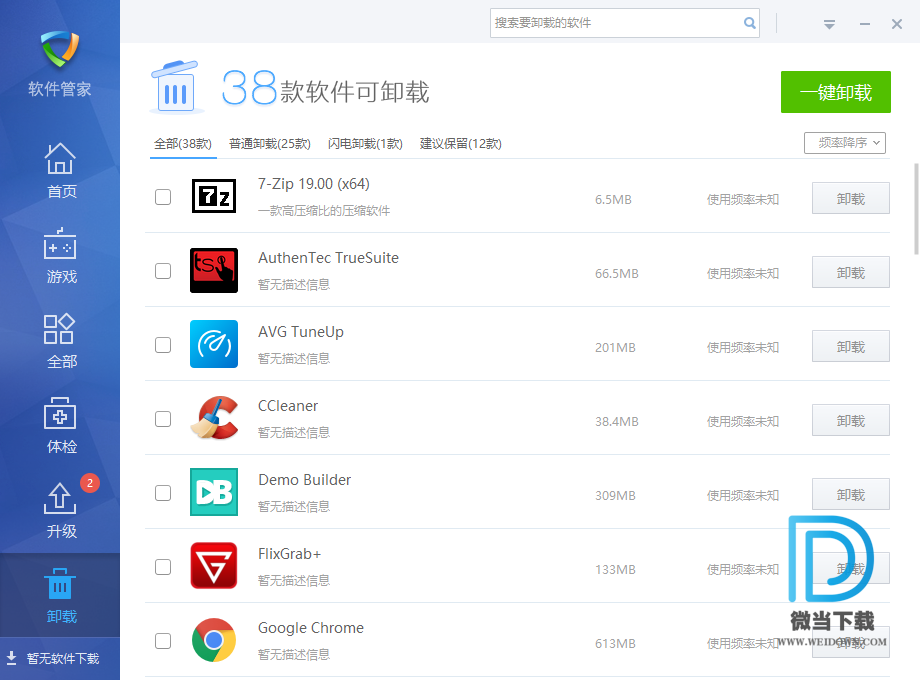Click the red upgrade notification badge

point(90,483)
